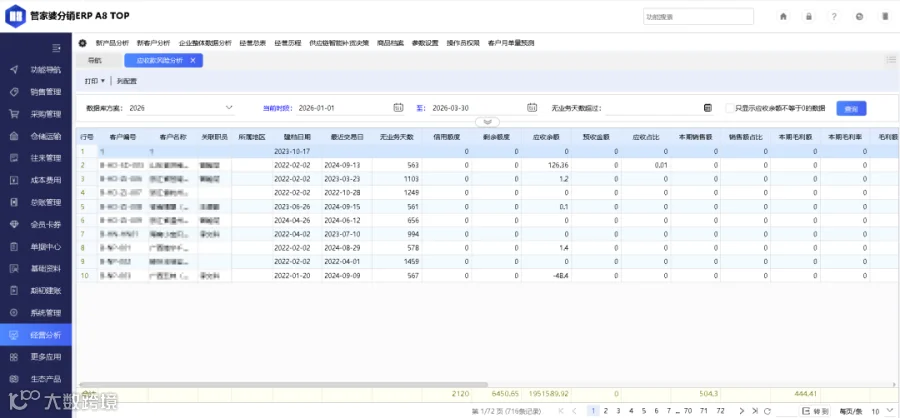Open 期初建账 sidebar module

point(36,291)
